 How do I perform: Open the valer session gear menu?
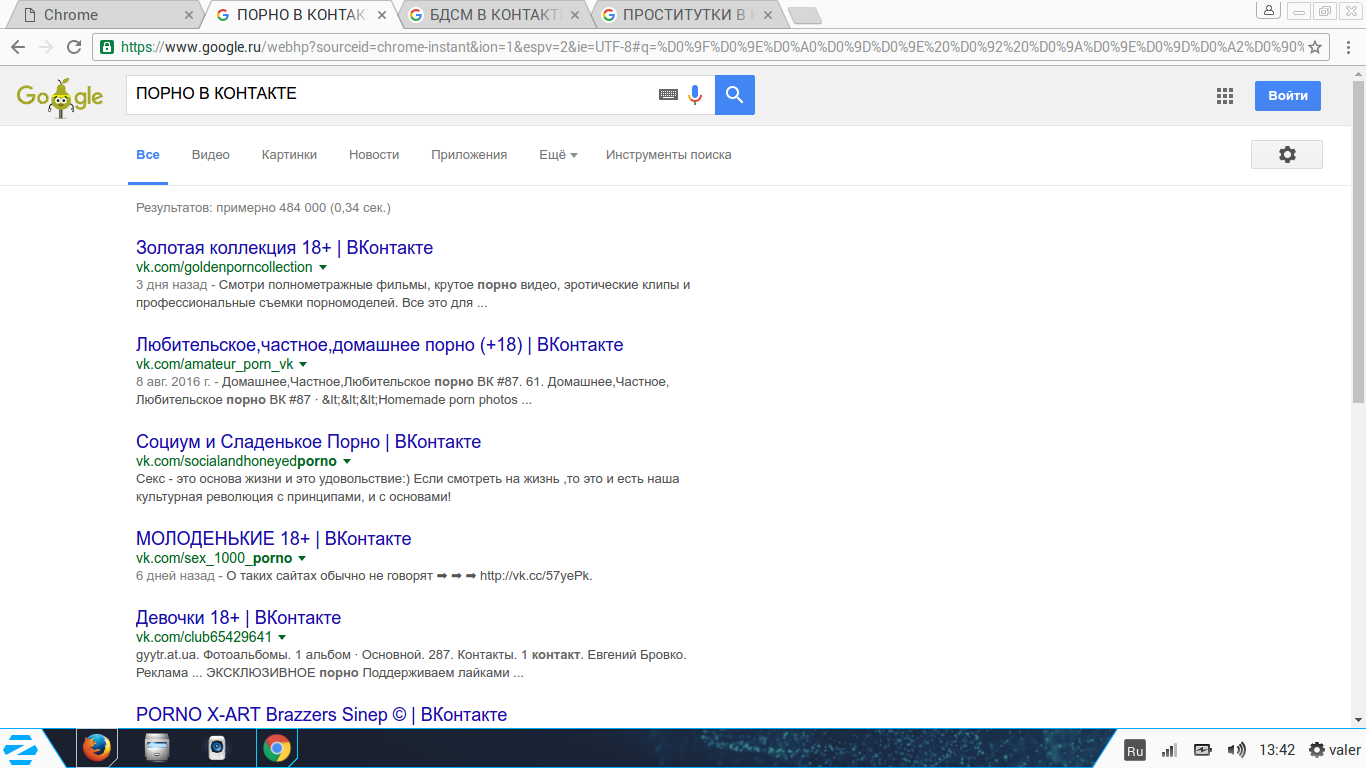(x=1334, y=750)
